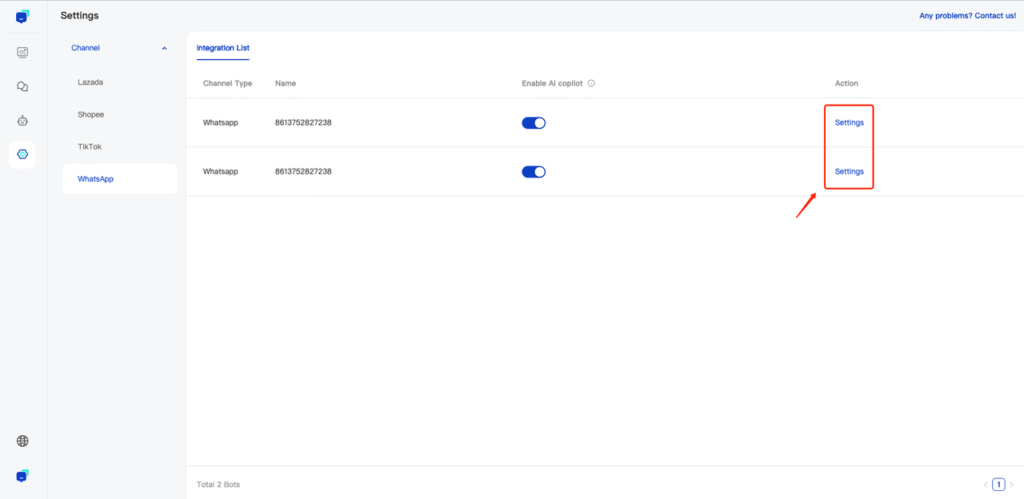Open Settings link in second Whatsapp row
Image resolution: width=1024 pixels, height=499 pixels.
tap(849, 172)
